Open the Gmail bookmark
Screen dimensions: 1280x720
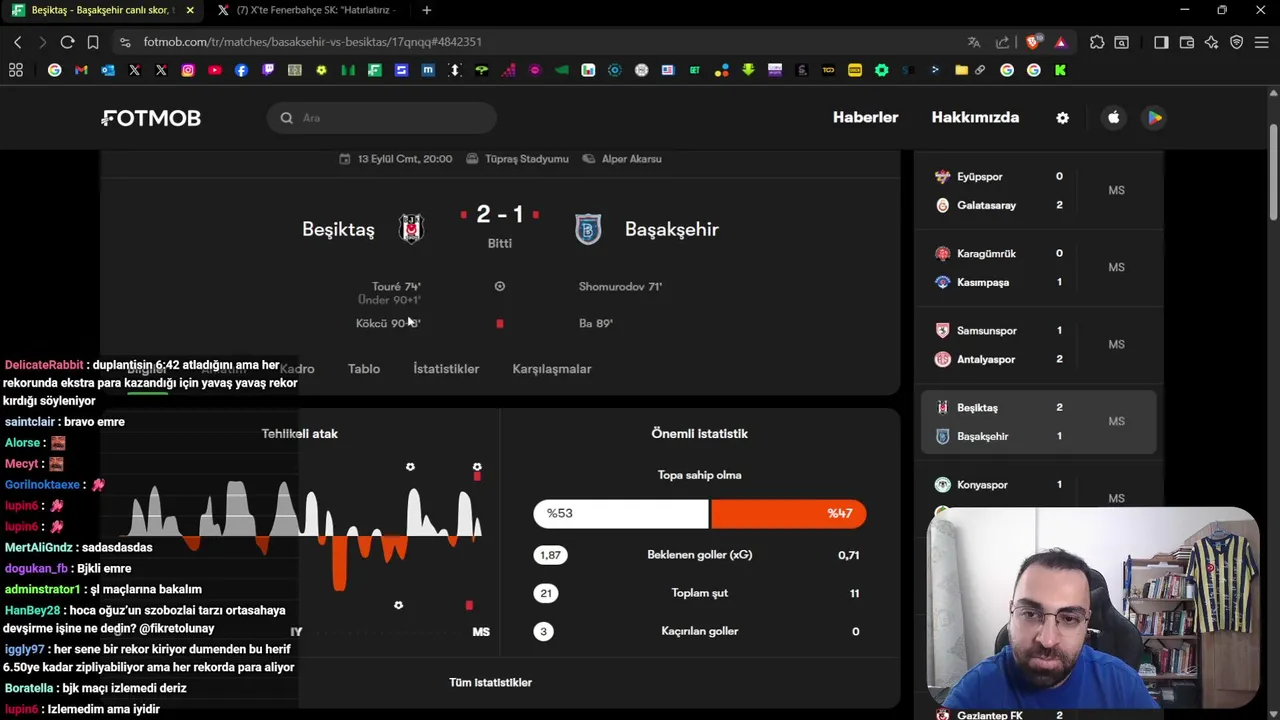(x=81, y=70)
